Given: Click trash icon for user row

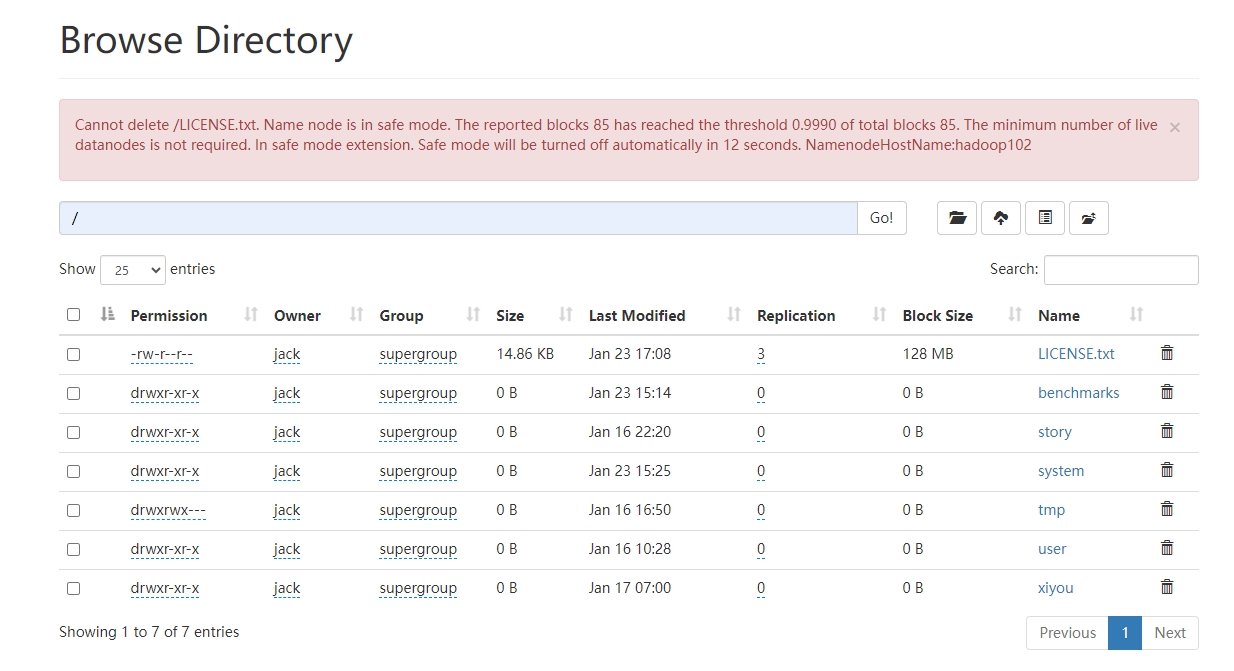Looking at the screenshot, I should point(1167,548).
